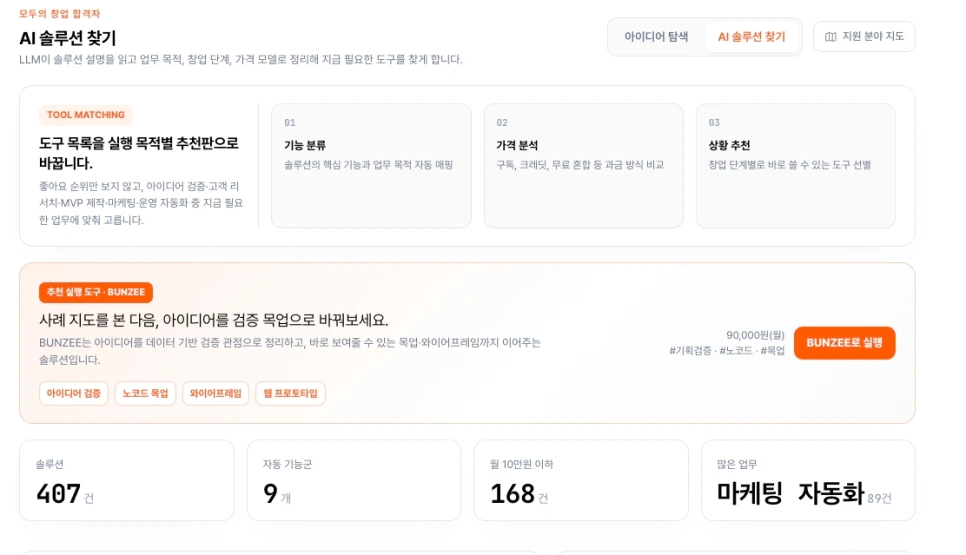The height and width of the screenshot is (555, 966).
Task: Select the 노코드 목업 tag chip
Action: (145, 393)
